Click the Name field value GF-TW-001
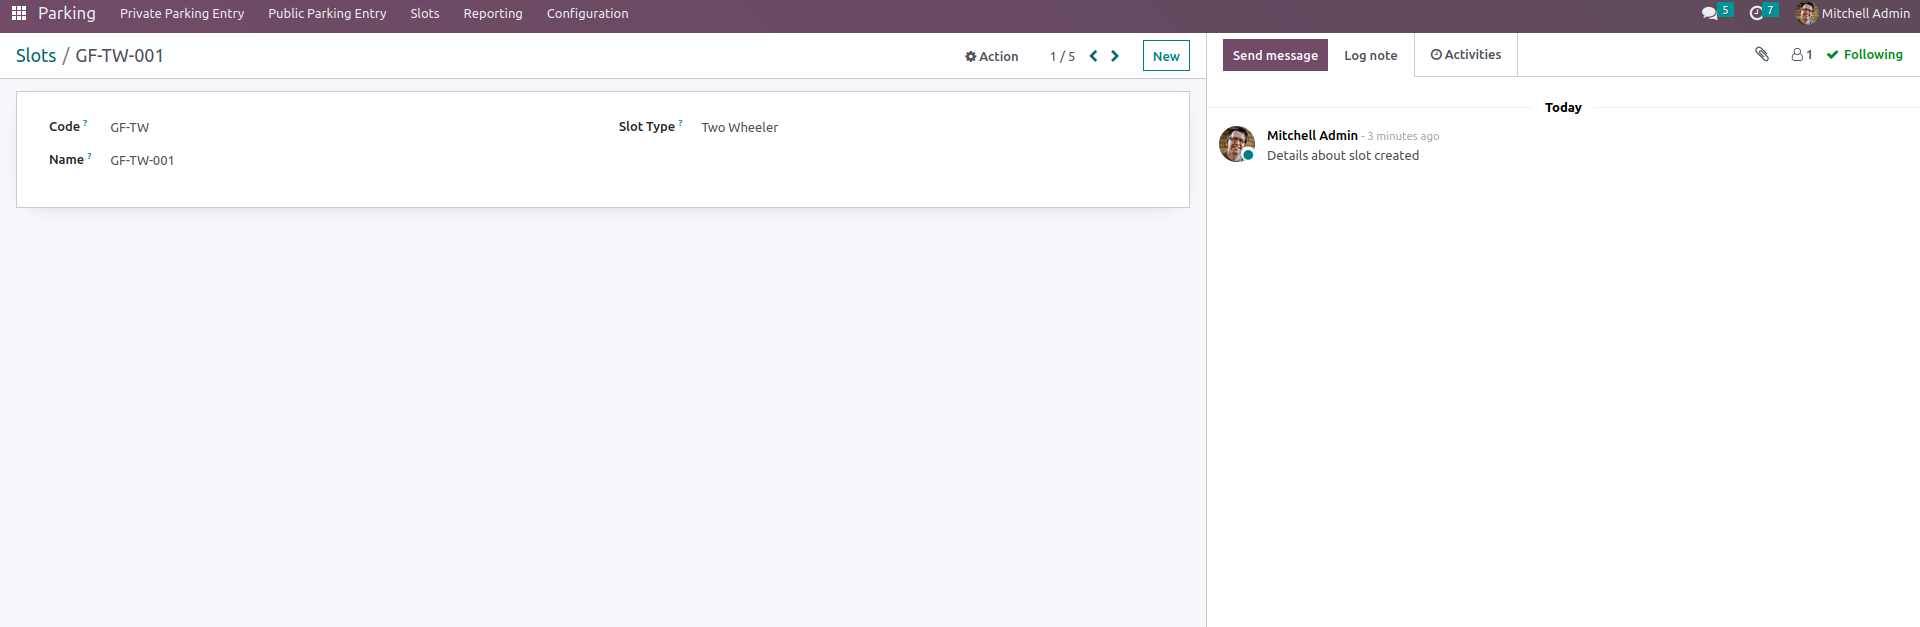Image resolution: width=1920 pixels, height=627 pixels. [142, 160]
